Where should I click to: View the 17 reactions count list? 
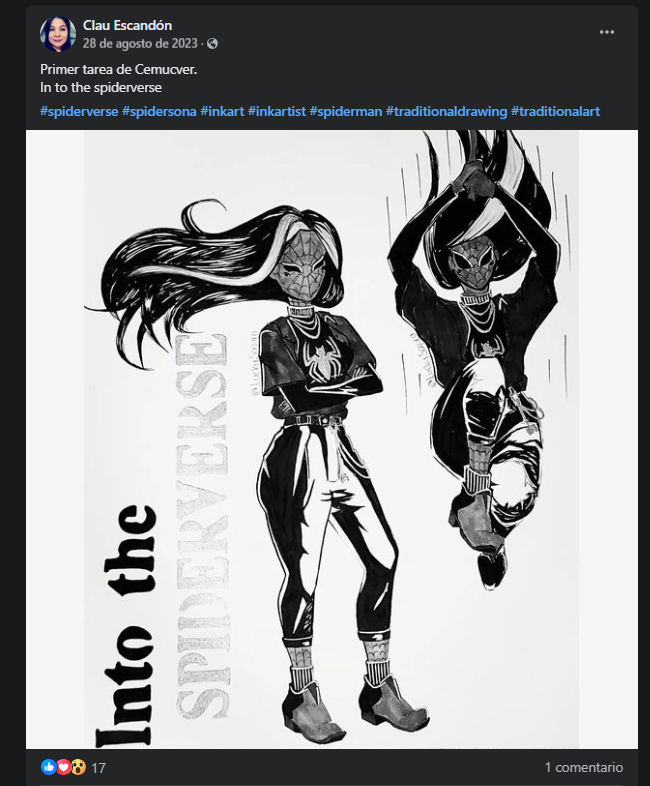tap(99, 767)
